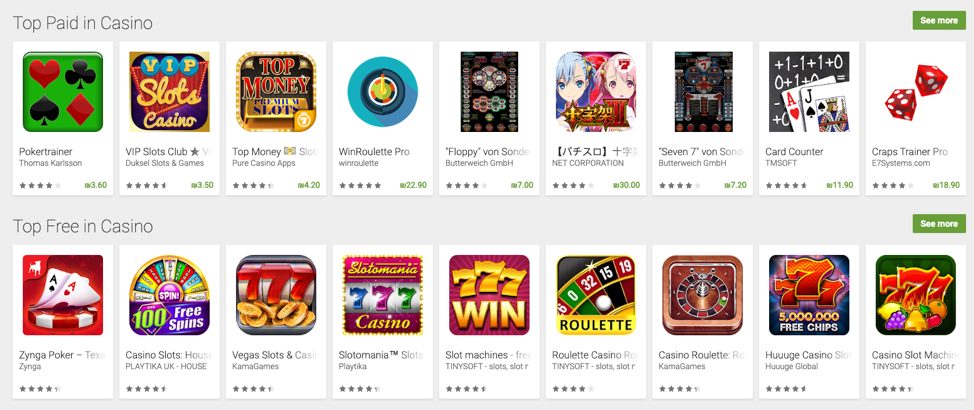This screenshot has width=974, height=410.
Task: Open the Thomas Karlsson developer link
Action: click(50, 163)
